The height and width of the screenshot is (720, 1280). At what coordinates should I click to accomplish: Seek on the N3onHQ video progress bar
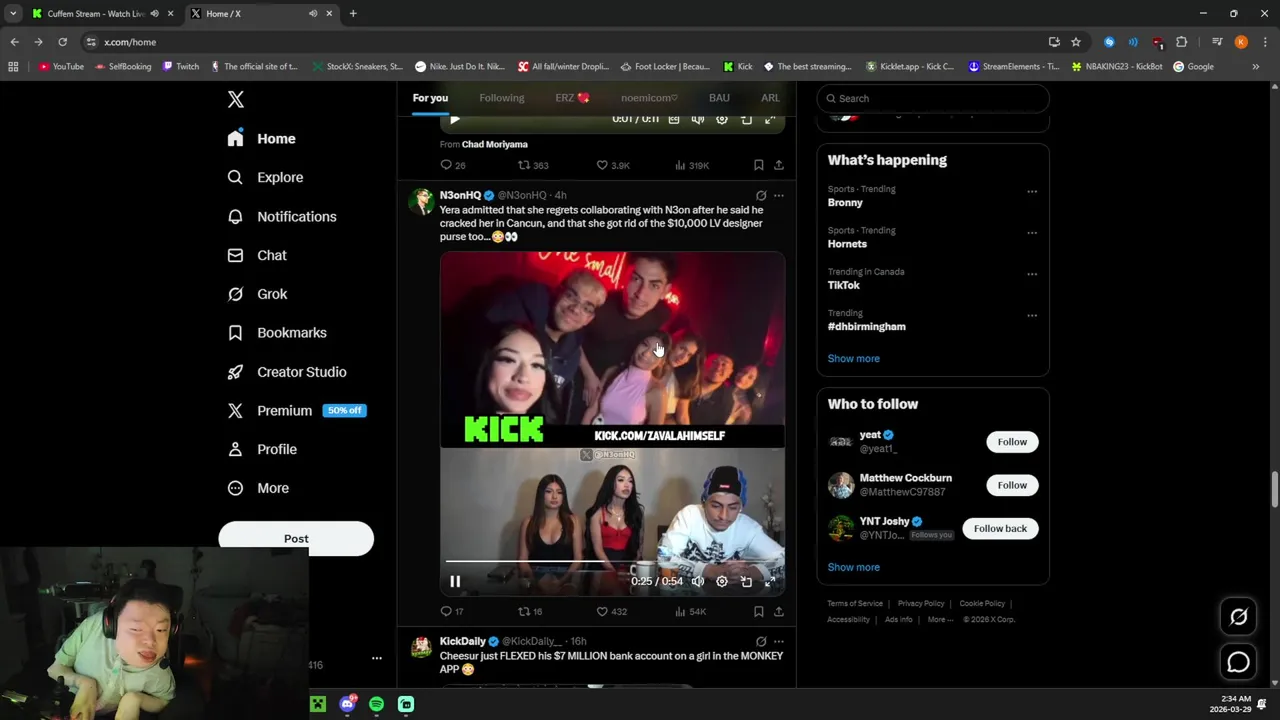[612, 563]
